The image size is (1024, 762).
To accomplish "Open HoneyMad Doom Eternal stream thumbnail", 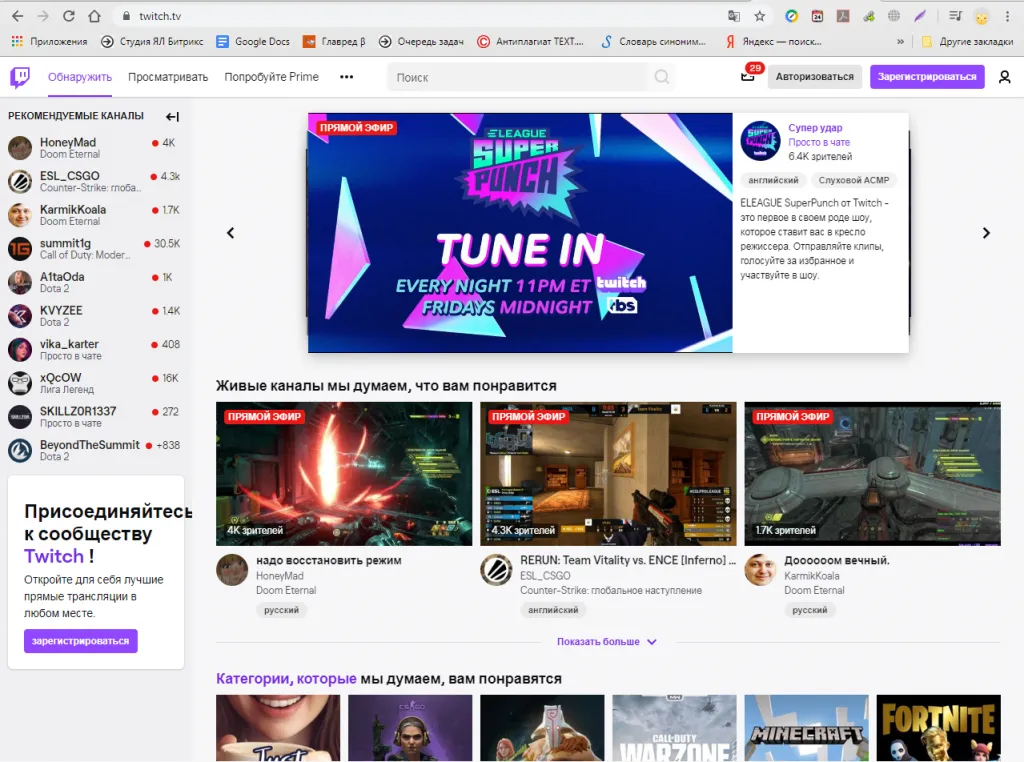I will 344,473.
